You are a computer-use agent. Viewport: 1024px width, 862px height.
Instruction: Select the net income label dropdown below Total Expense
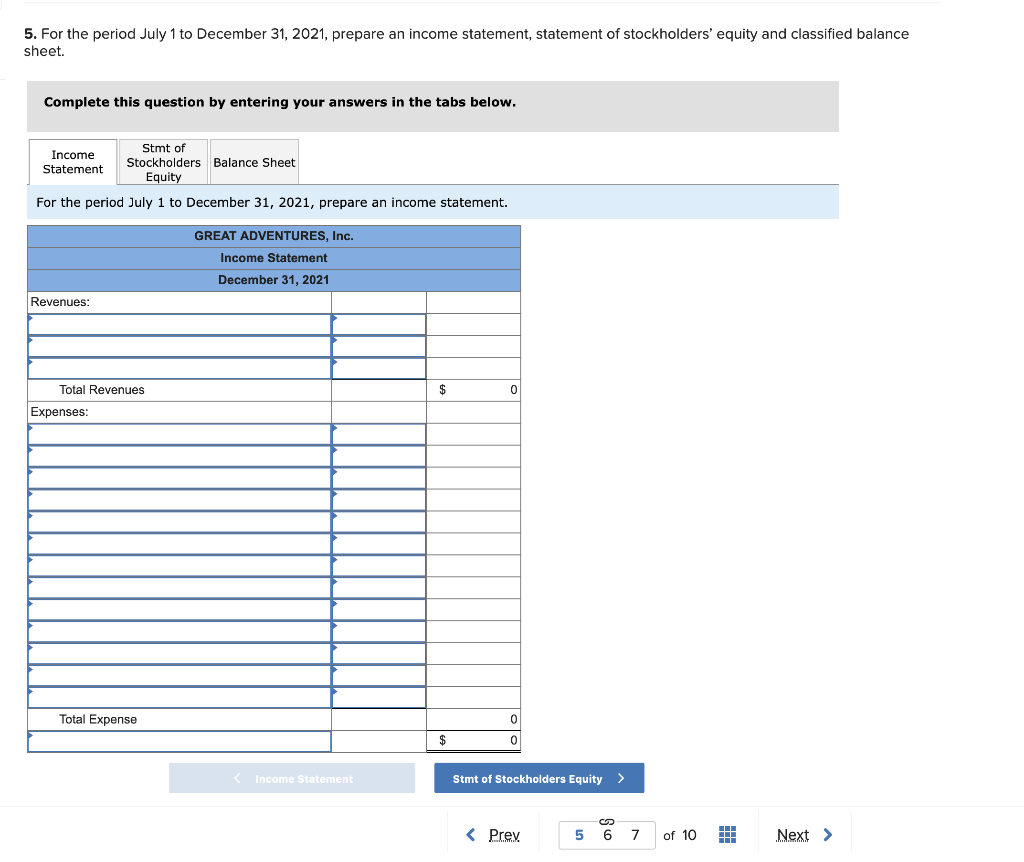click(x=180, y=741)
